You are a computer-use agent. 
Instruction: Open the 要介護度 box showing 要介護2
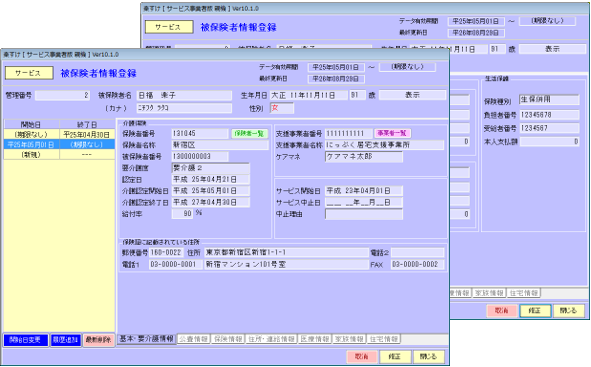click(x=210, y=168)
